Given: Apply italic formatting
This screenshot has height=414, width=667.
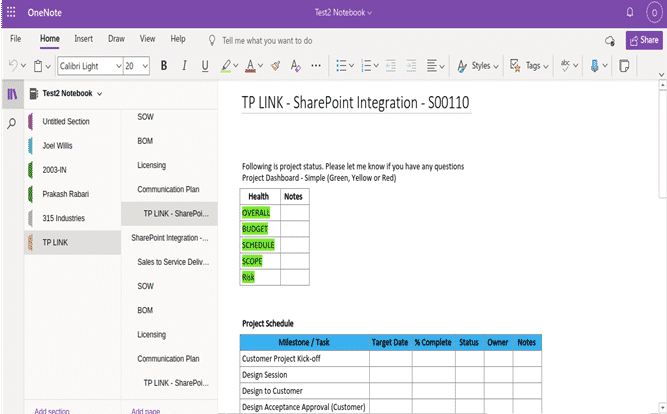Looking at the screenshot, I should [x=185, y=66].
